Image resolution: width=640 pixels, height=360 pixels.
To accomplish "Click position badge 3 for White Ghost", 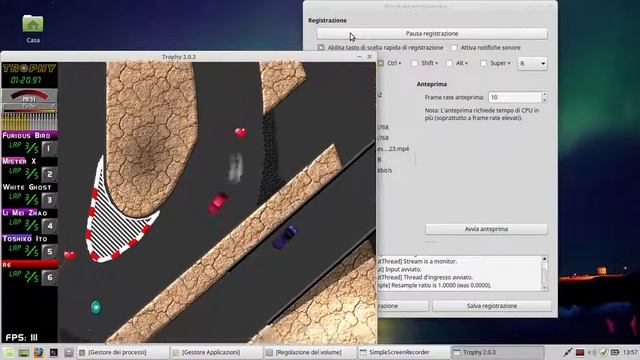I will (x=49, y=200).
